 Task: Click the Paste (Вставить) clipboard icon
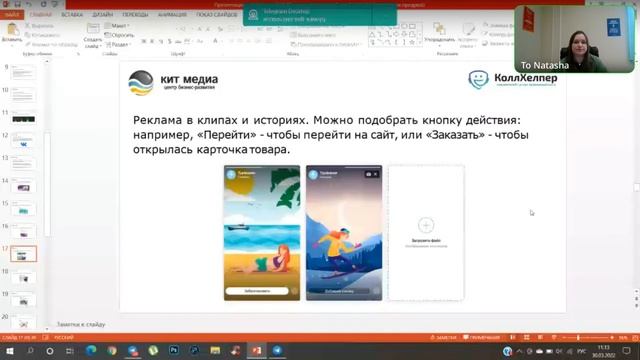(12, 29)
